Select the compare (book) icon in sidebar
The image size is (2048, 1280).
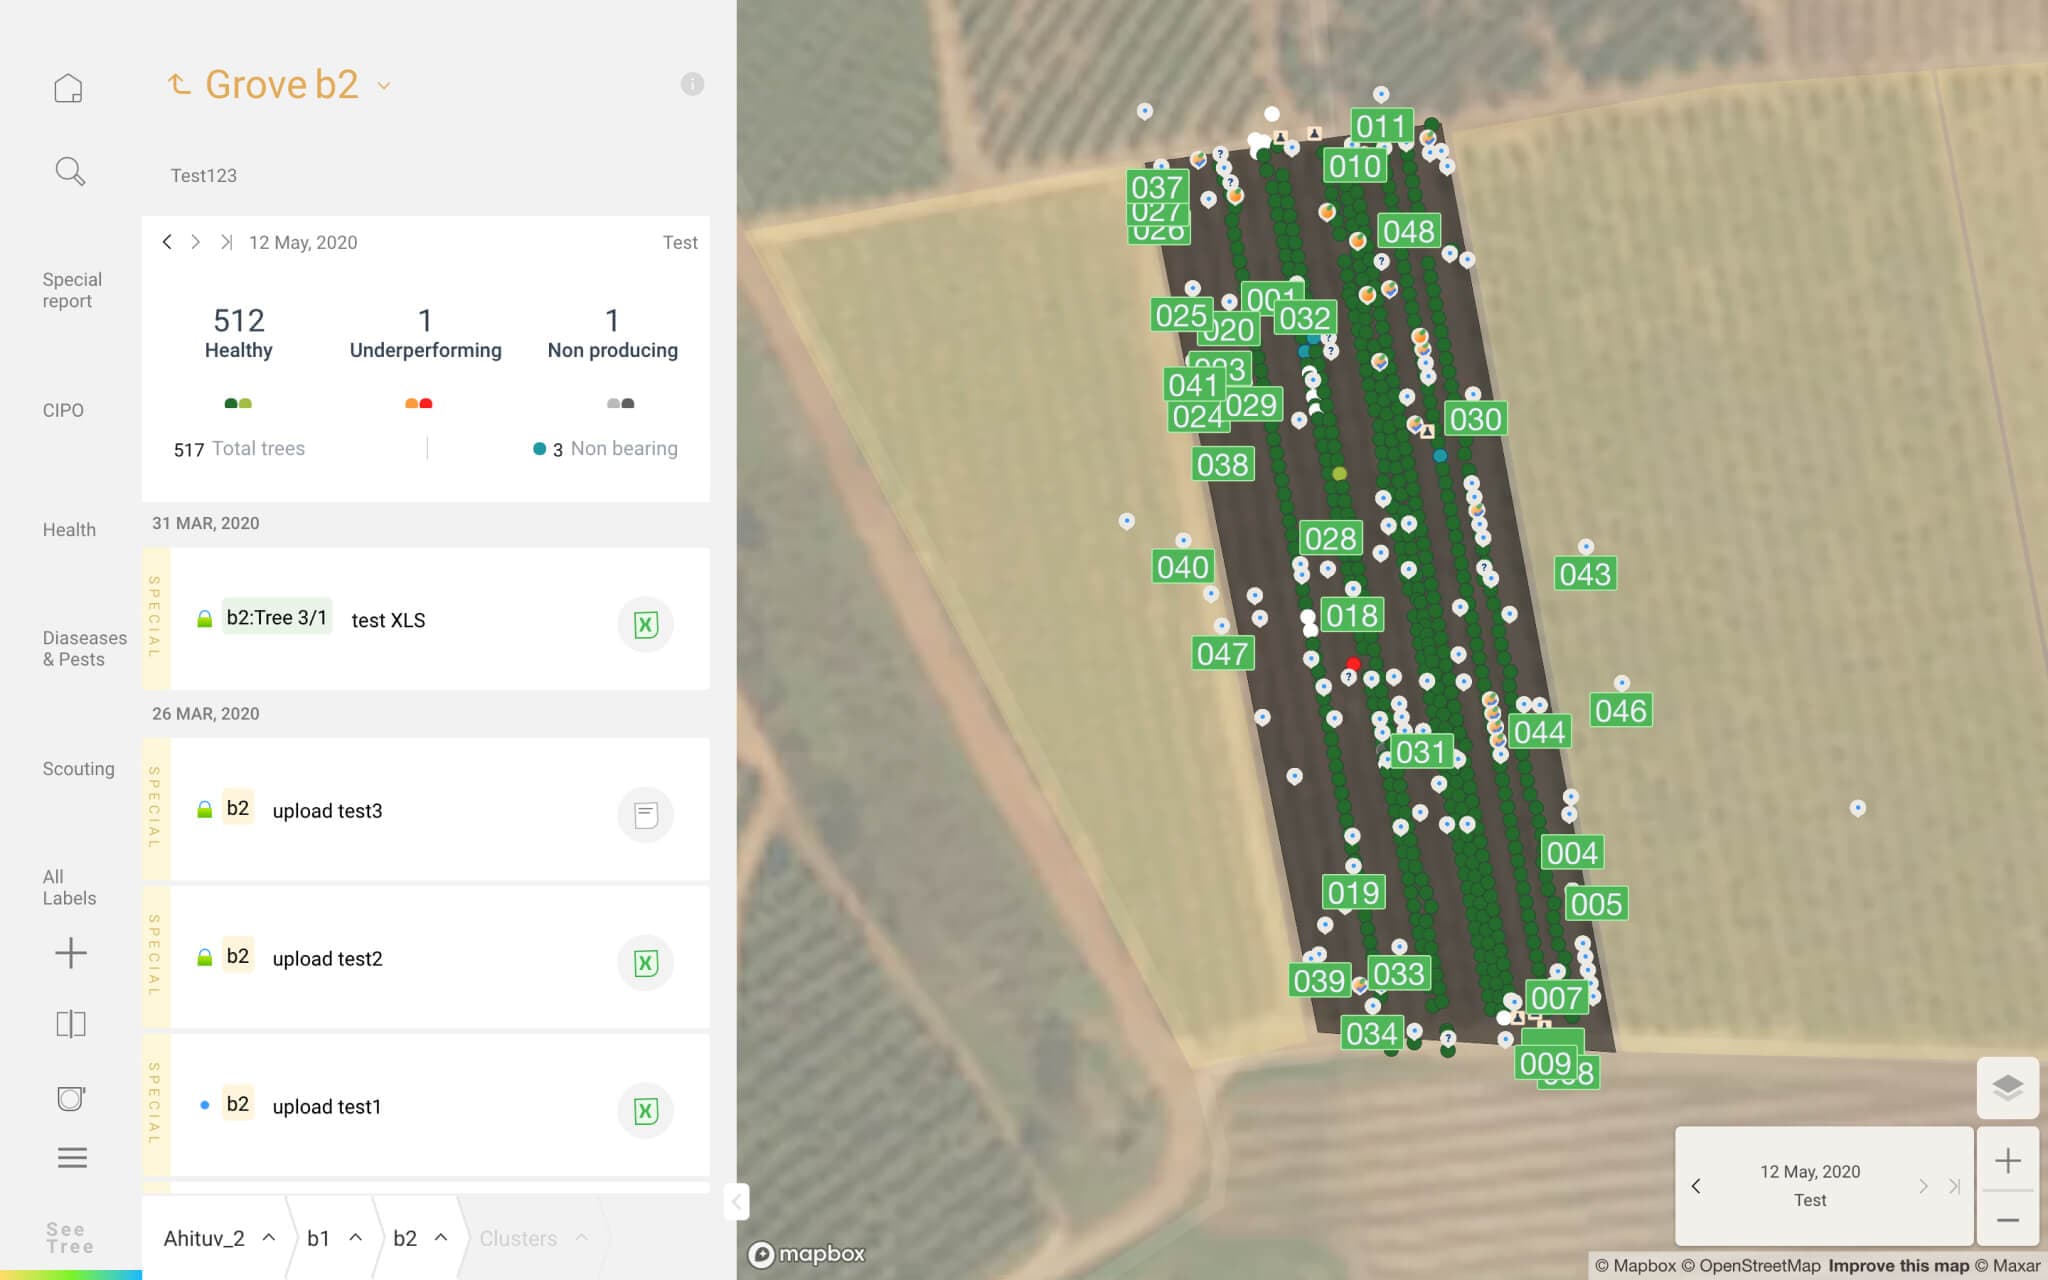(70, 1023)
